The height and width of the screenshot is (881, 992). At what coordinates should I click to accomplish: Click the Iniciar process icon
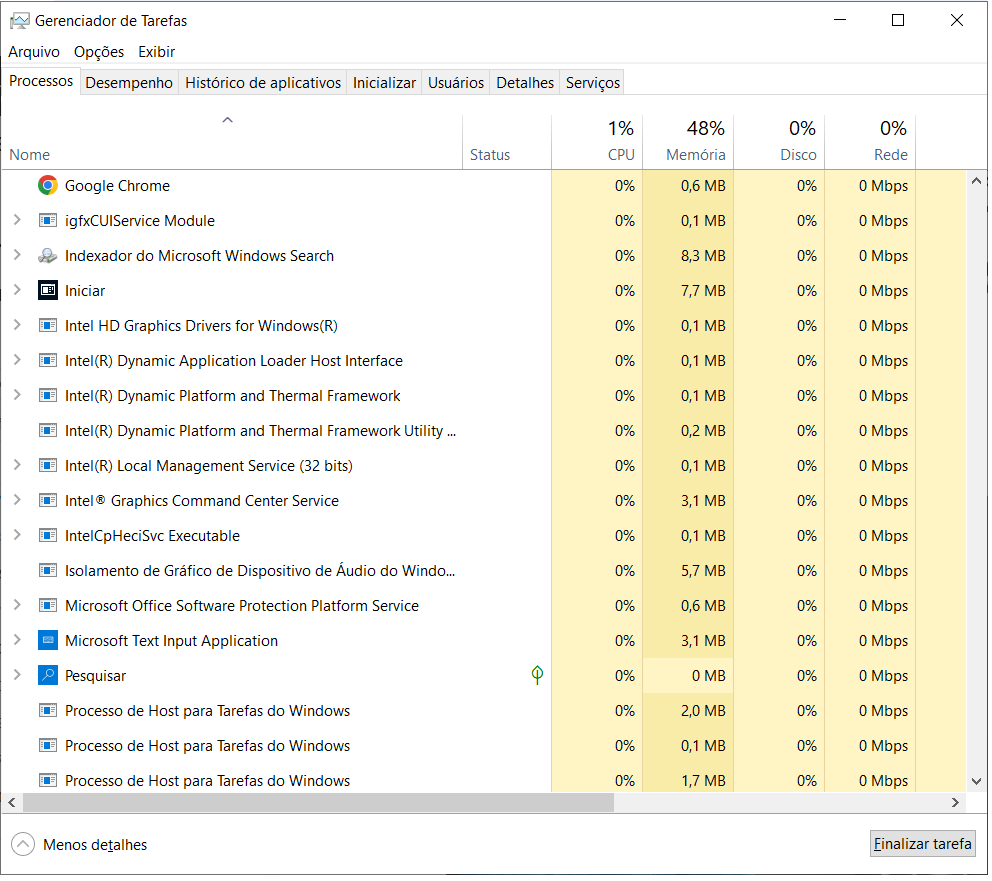tap(47, 291)
